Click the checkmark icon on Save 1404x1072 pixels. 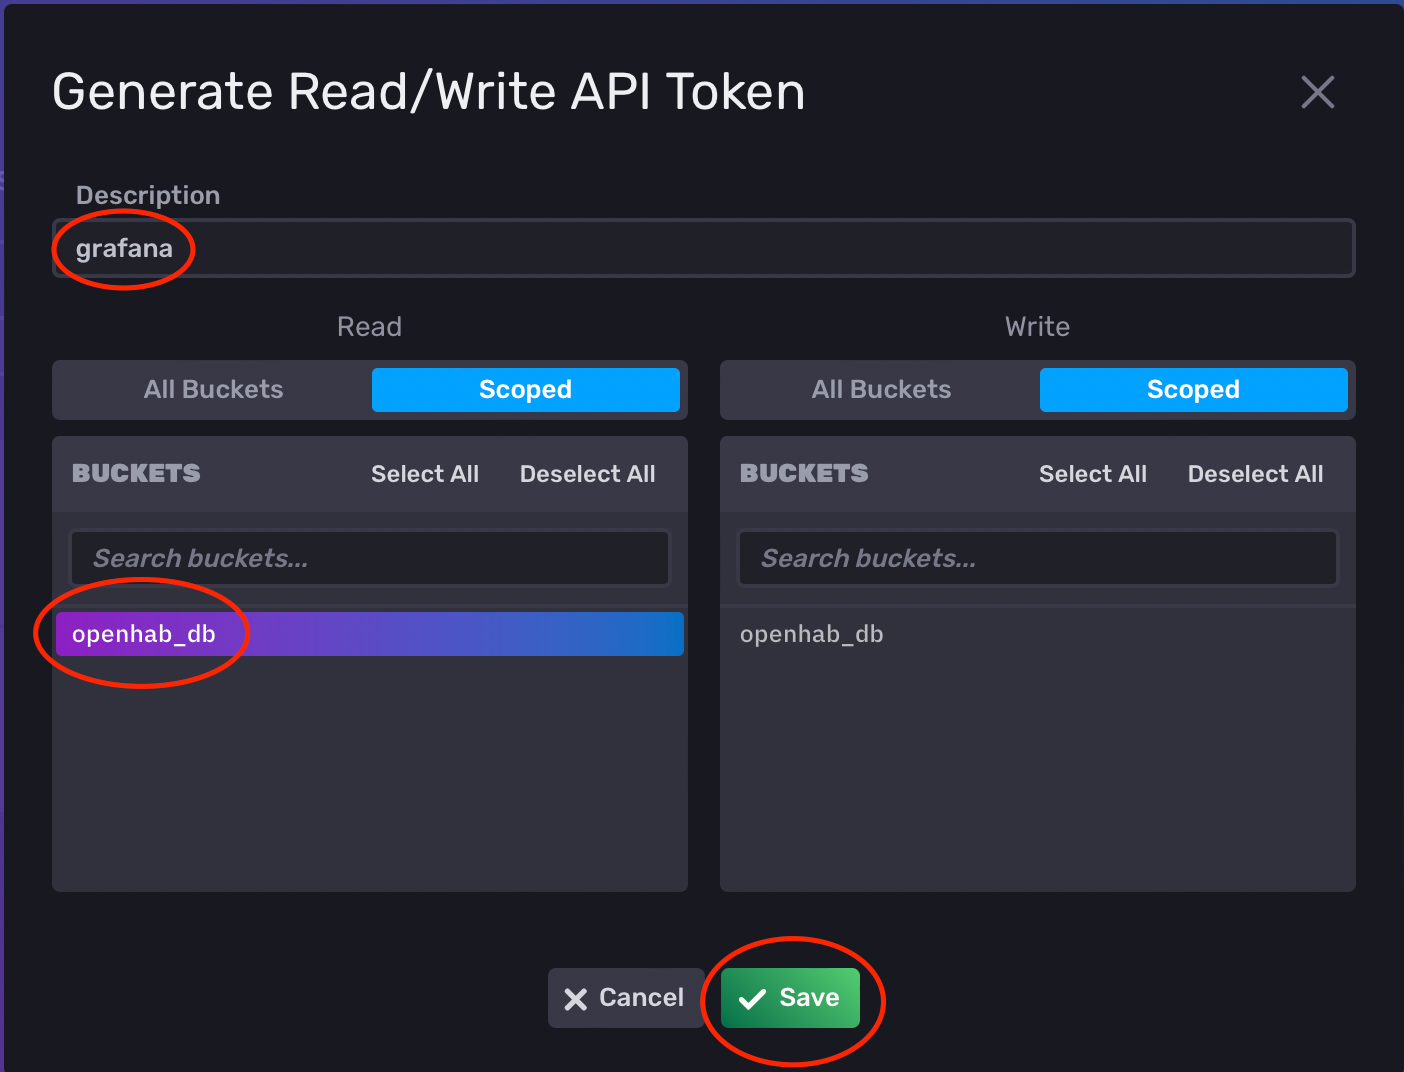click(751, 999)
